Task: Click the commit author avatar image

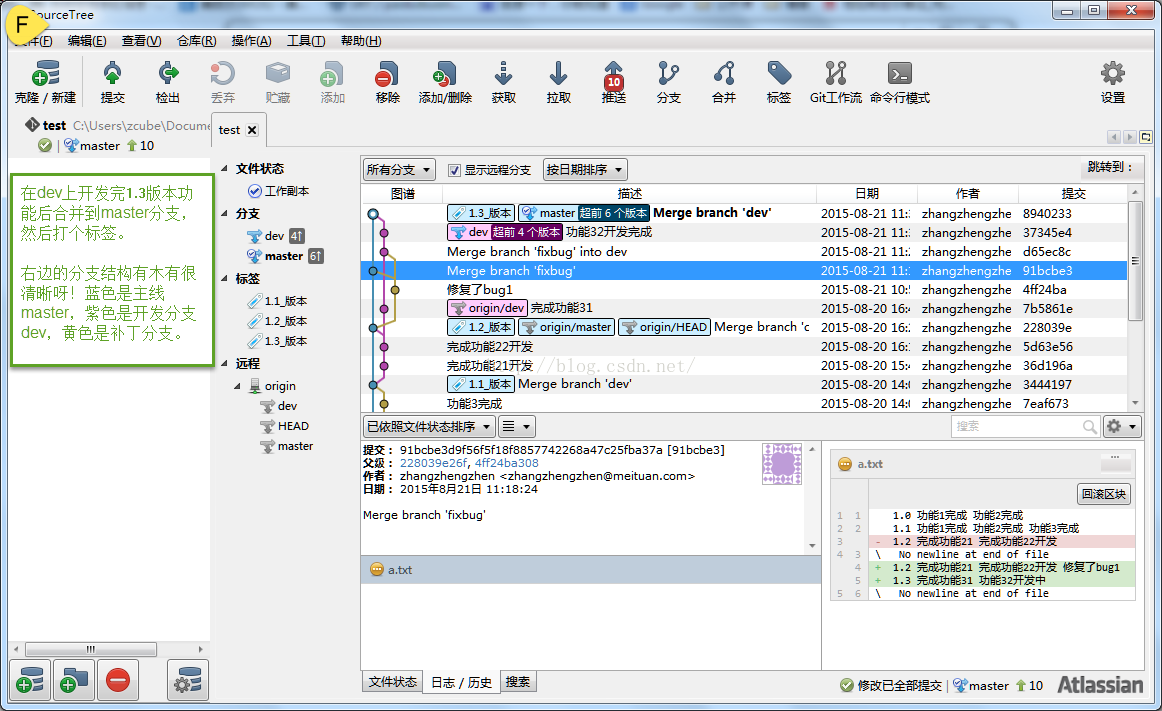Action: pyautogui.click(x=782, y=464)
